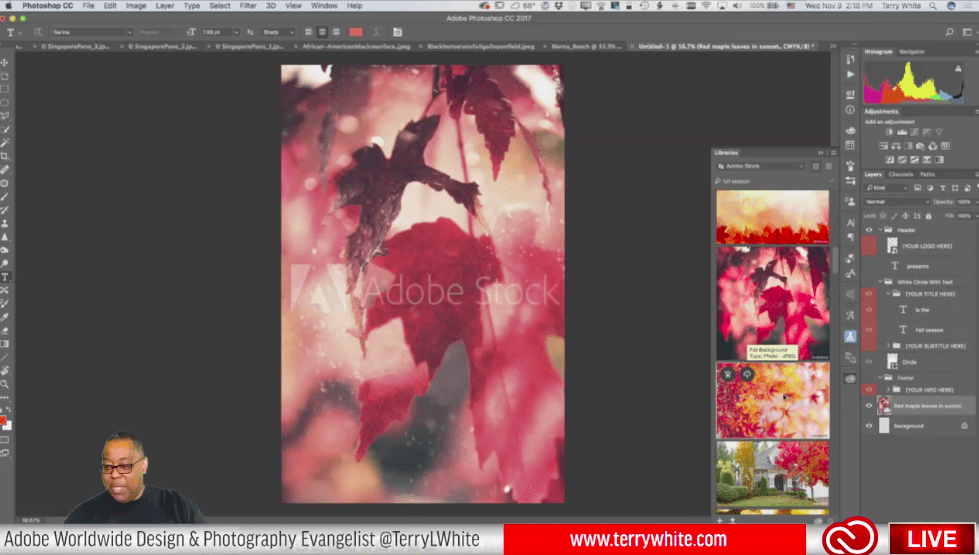Select the Elliptical Marquee tool
The height and width of the screenshot is (555, 979).
tap(4, 102)
